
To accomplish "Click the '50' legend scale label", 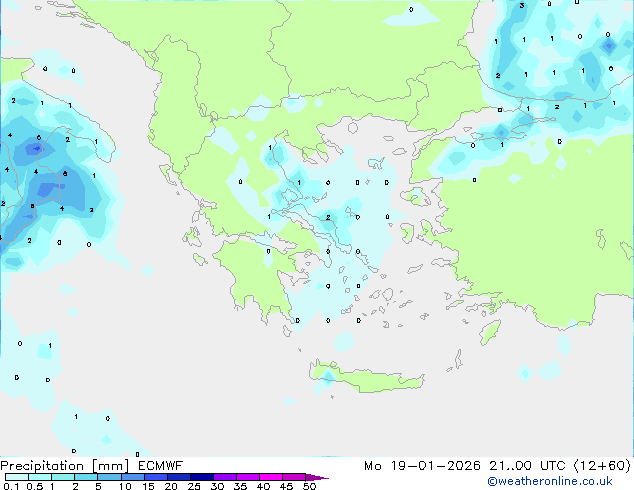I will pos(309,486).
